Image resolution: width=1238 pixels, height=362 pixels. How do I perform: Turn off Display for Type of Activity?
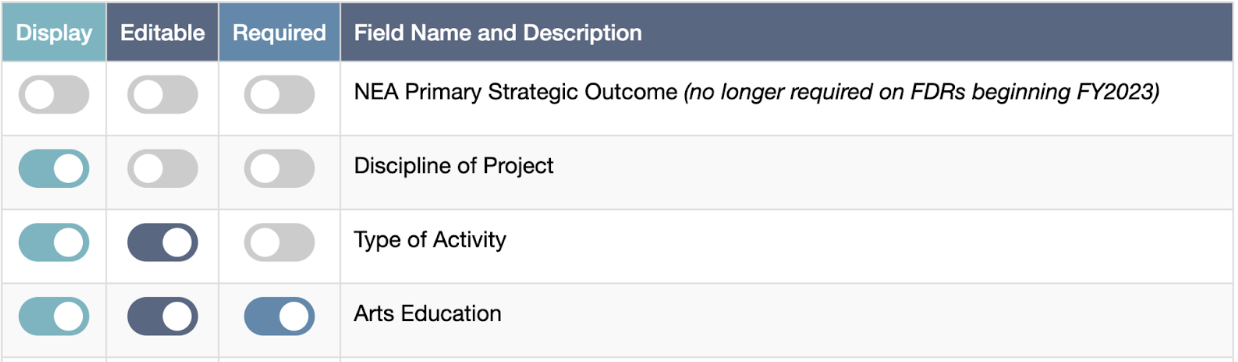coord(54,243)
